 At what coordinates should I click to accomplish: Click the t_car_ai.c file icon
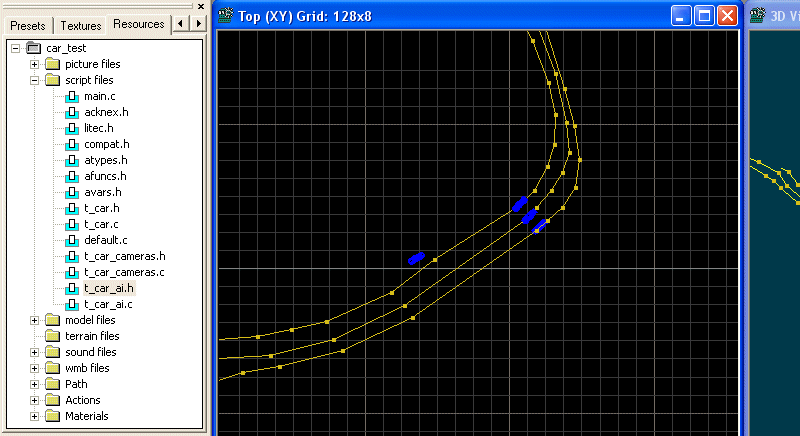coord(71,304)
